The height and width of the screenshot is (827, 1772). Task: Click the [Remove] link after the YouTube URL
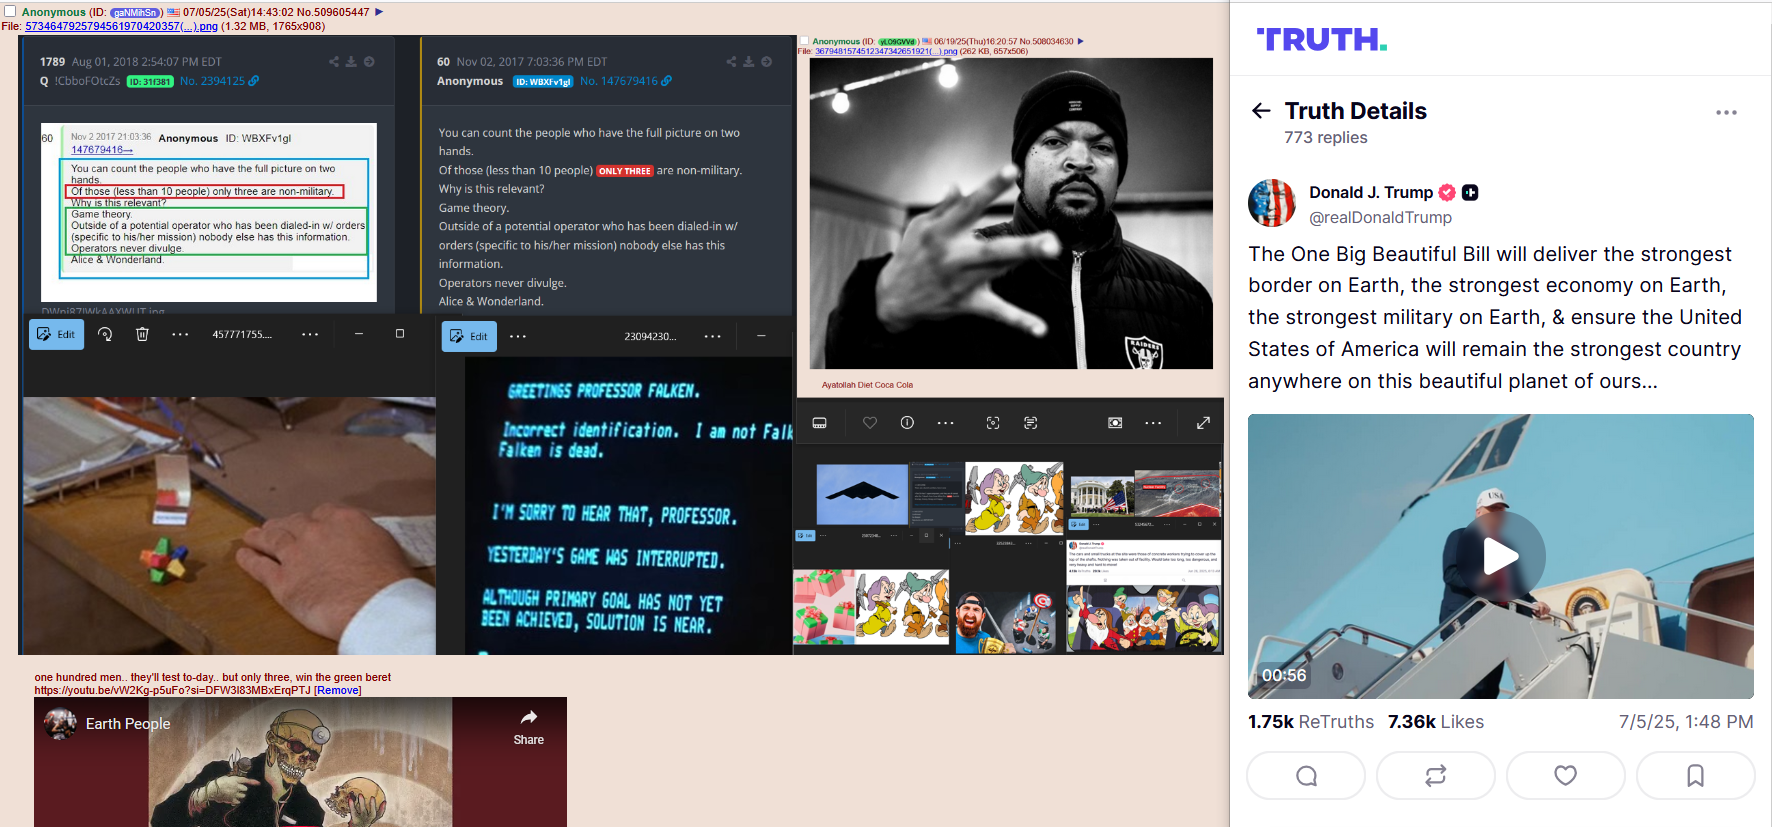click(338, 690)
